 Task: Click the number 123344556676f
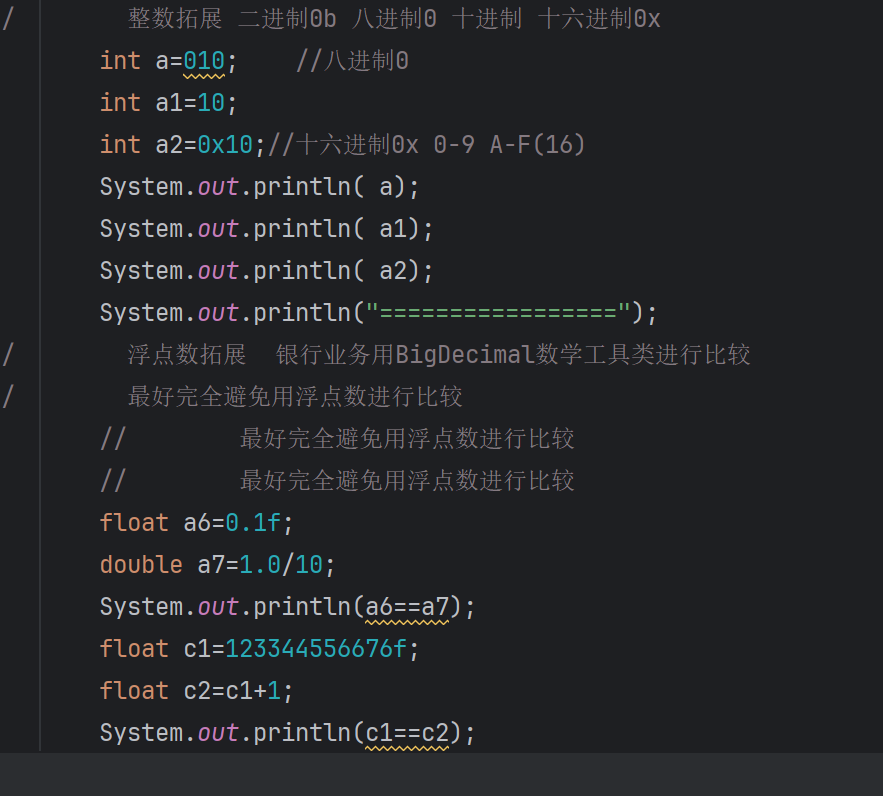[x=316, y=649]
